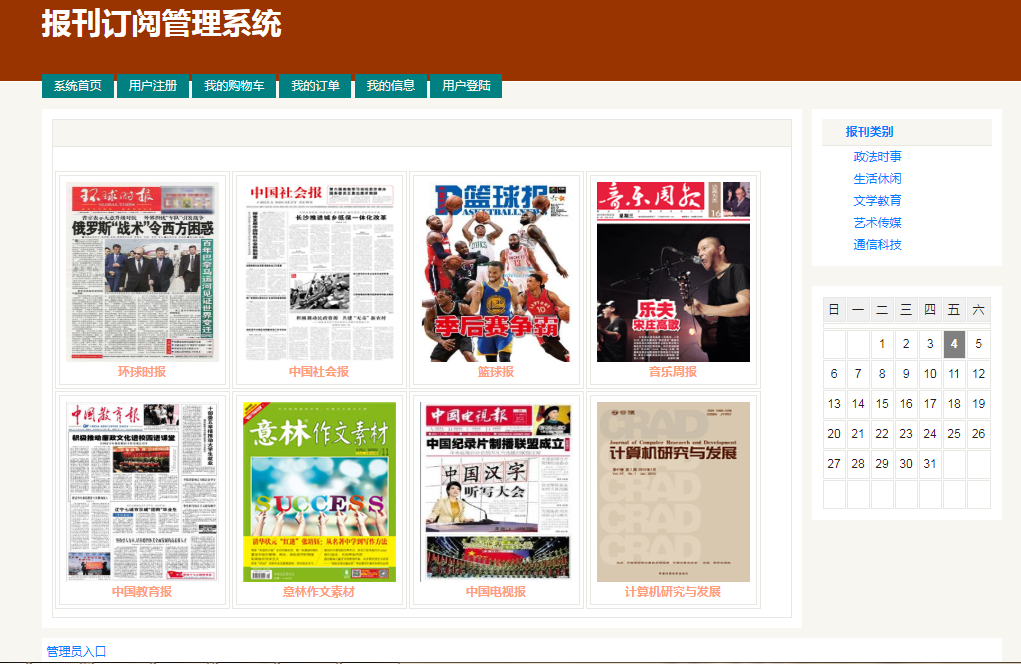The width and height of the screenshot is (1021, 664).
Task: Switch to the 我的信息 tab
Action: click(391, 86)
